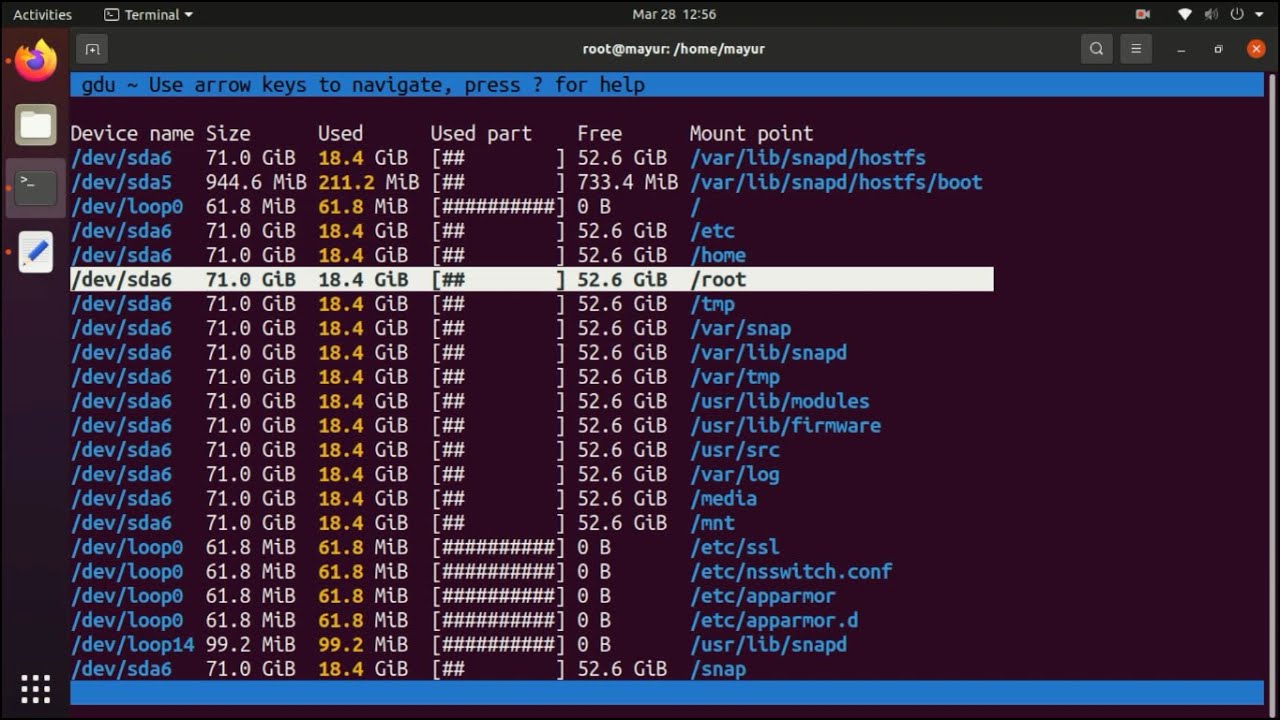
Task: Click the screen recording indicator icon
Action: click(1143, 15)
